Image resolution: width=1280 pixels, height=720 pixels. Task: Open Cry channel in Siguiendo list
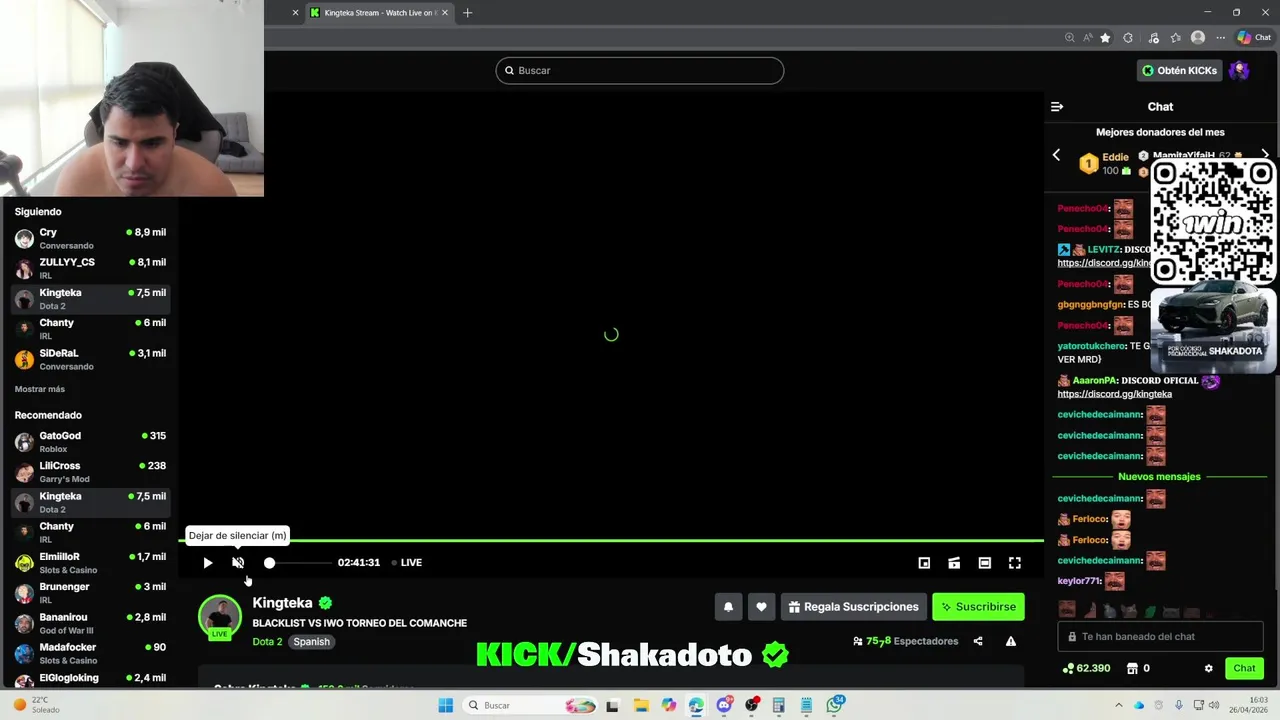90,238
